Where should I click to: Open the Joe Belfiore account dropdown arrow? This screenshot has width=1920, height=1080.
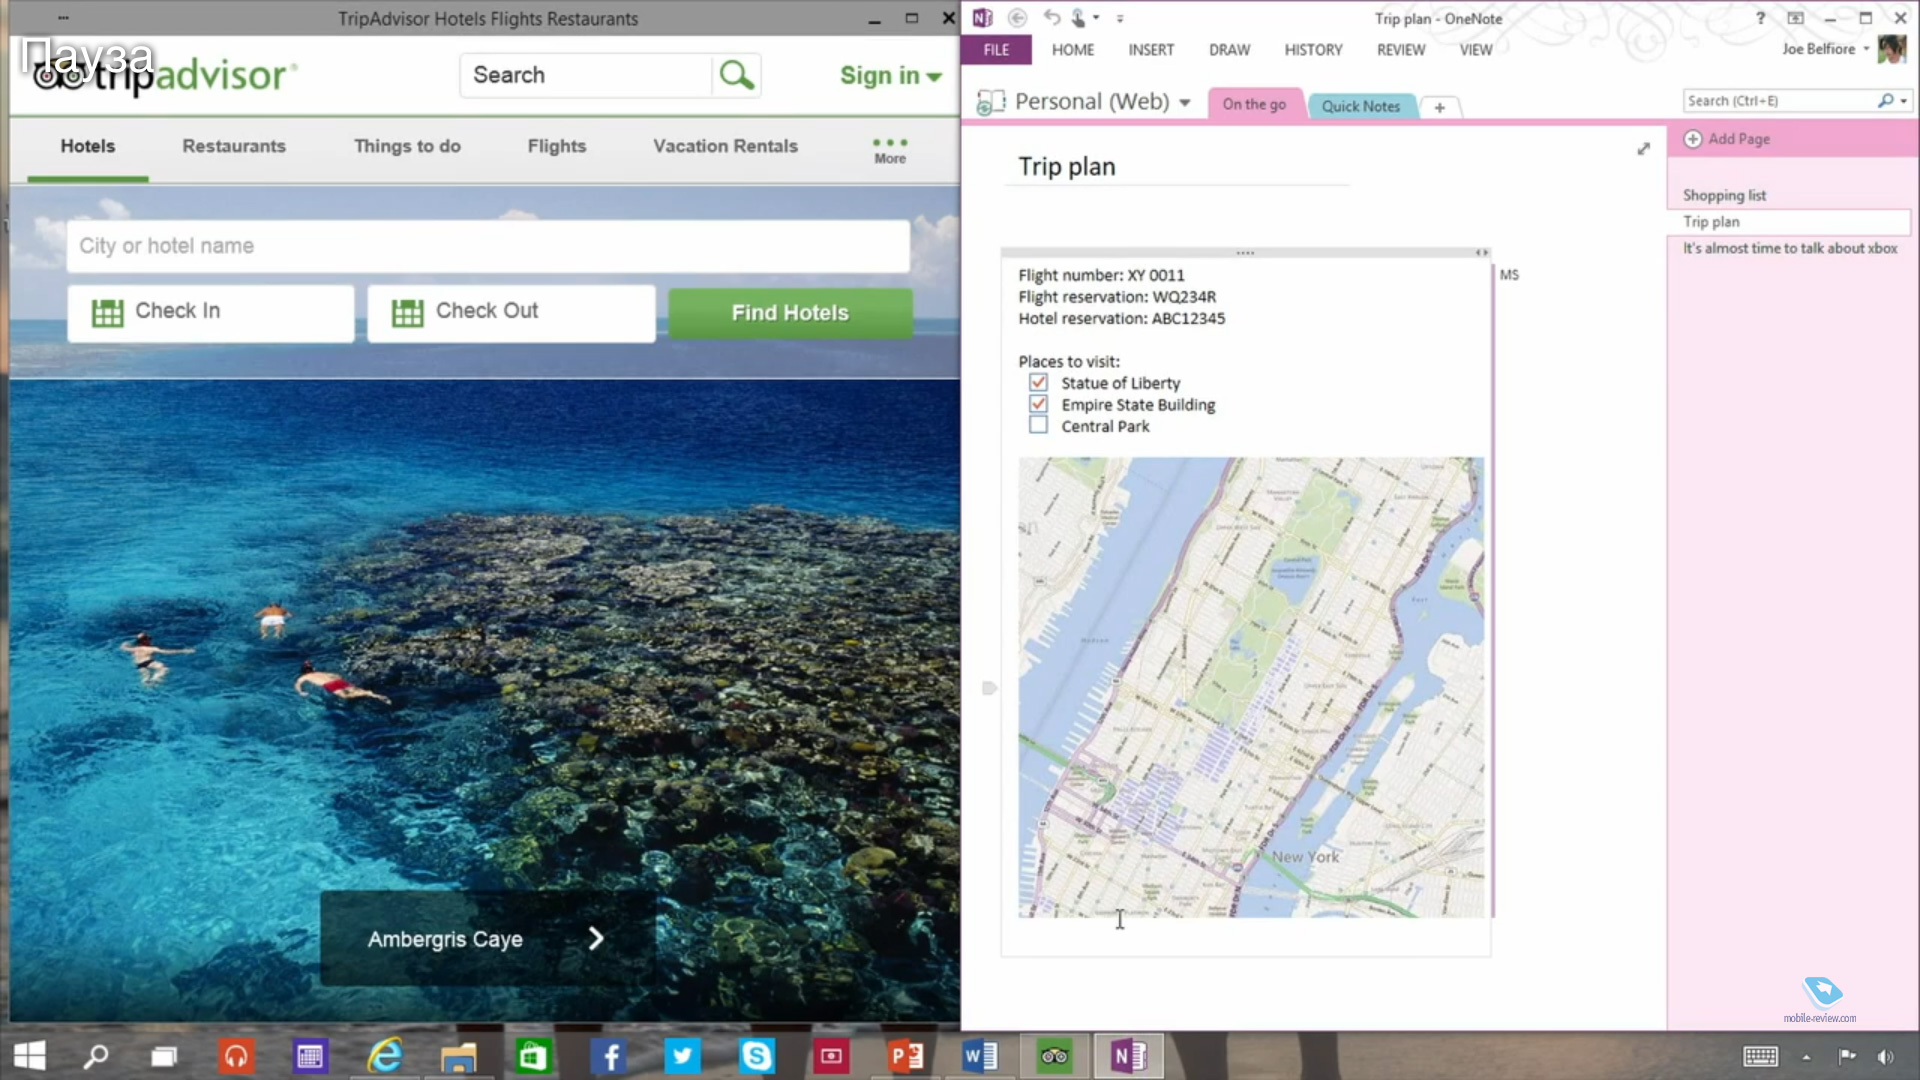pos(1866,49)
